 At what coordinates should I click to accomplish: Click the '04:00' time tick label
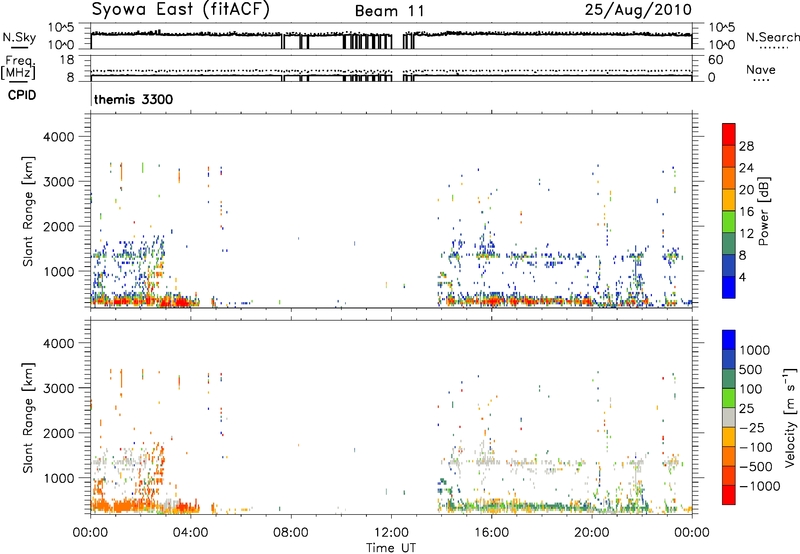[x=190, y=533]
